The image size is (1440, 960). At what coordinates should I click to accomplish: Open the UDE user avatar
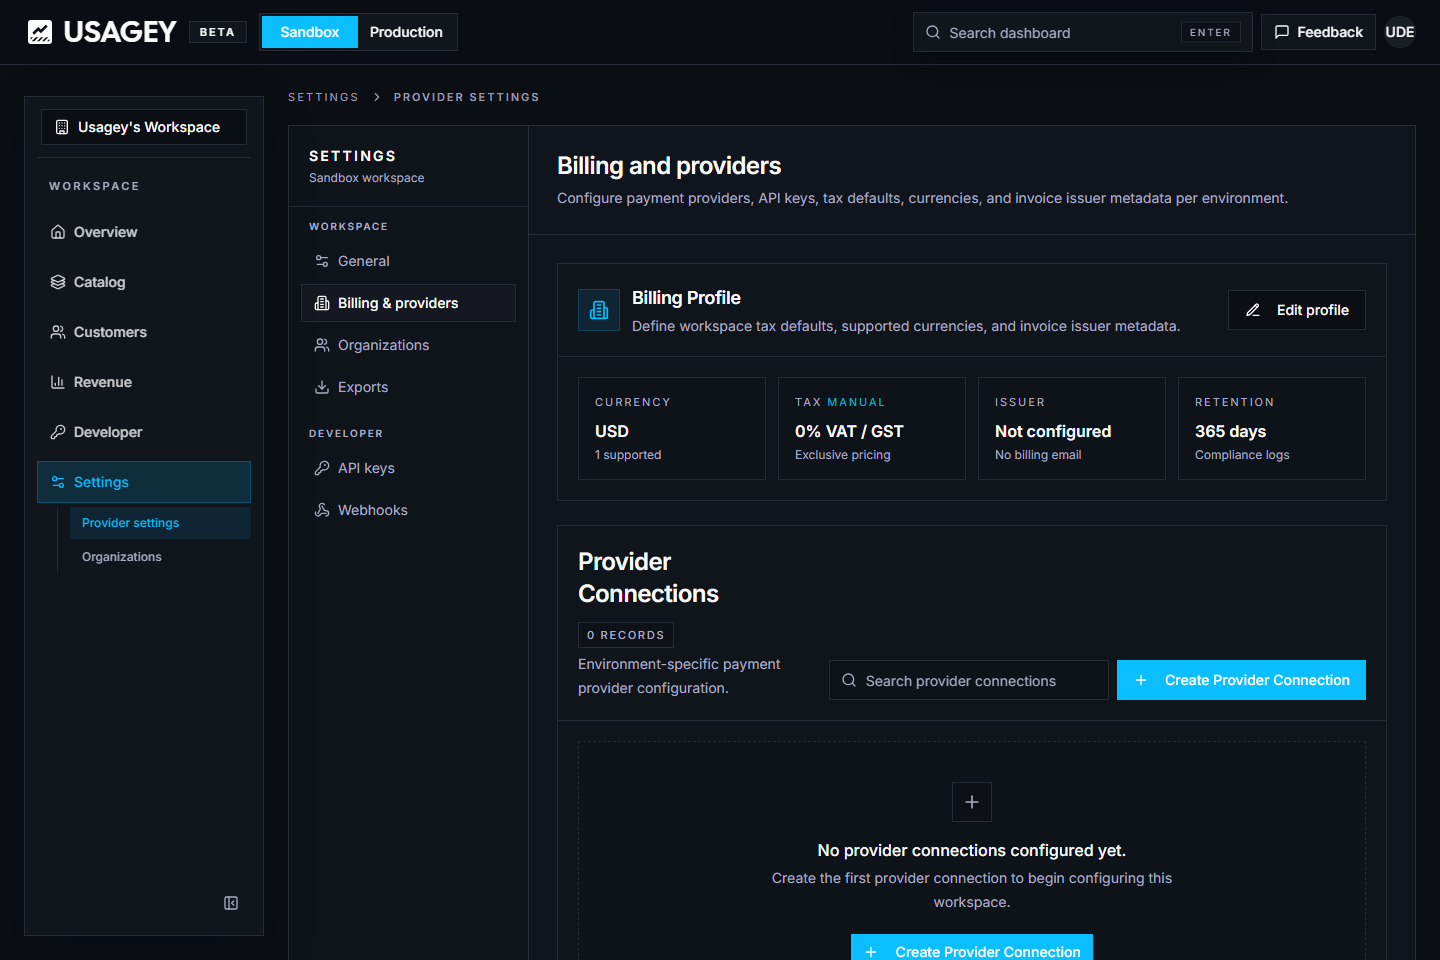1400,32
